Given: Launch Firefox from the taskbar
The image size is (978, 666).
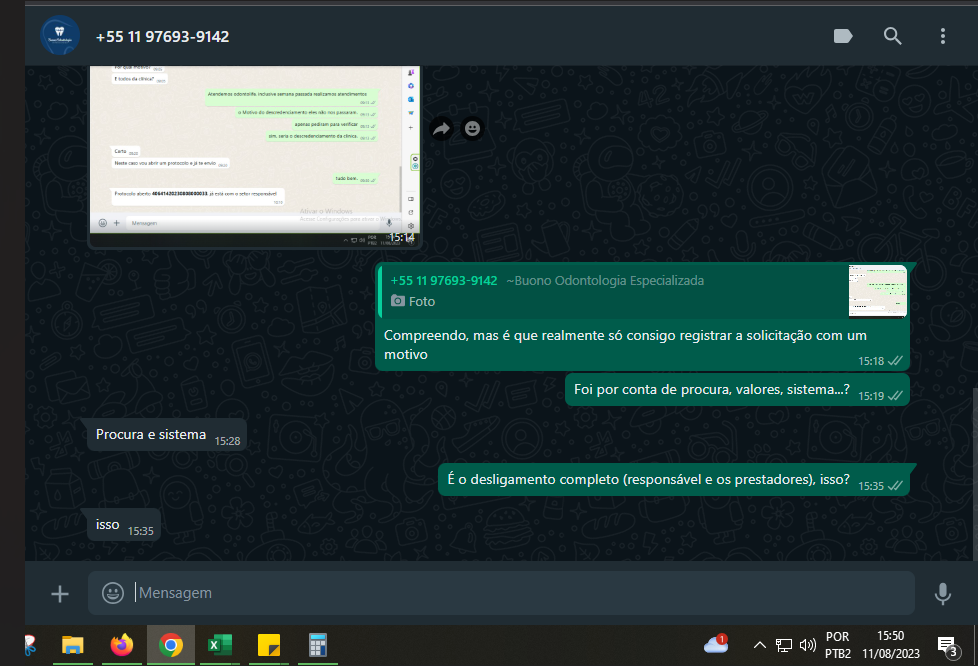Looking at the screenshot, I should click(122, 645).
